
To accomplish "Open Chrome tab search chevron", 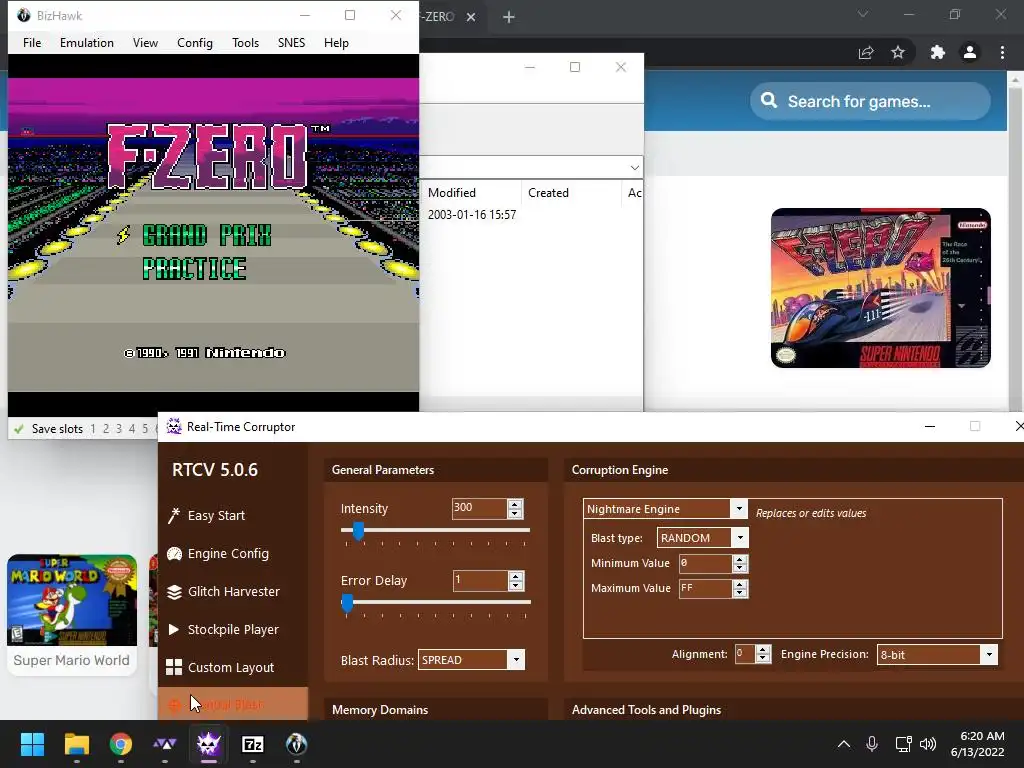I will click(863, 14).
